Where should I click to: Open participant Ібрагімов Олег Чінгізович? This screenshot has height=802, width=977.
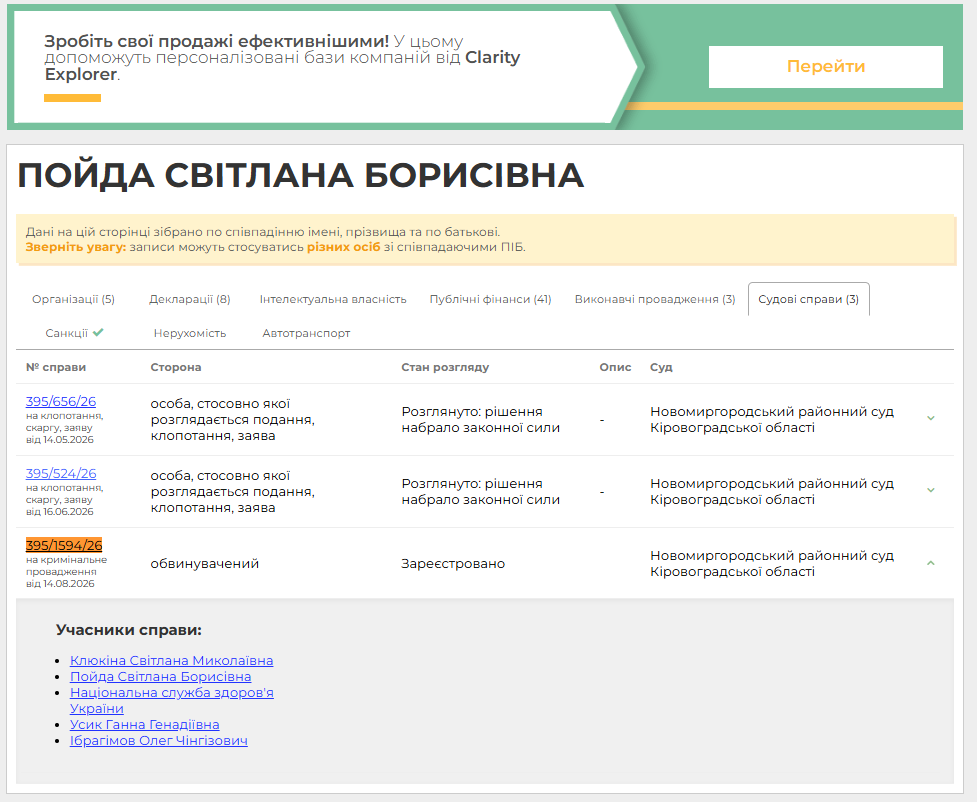point(159,741)
